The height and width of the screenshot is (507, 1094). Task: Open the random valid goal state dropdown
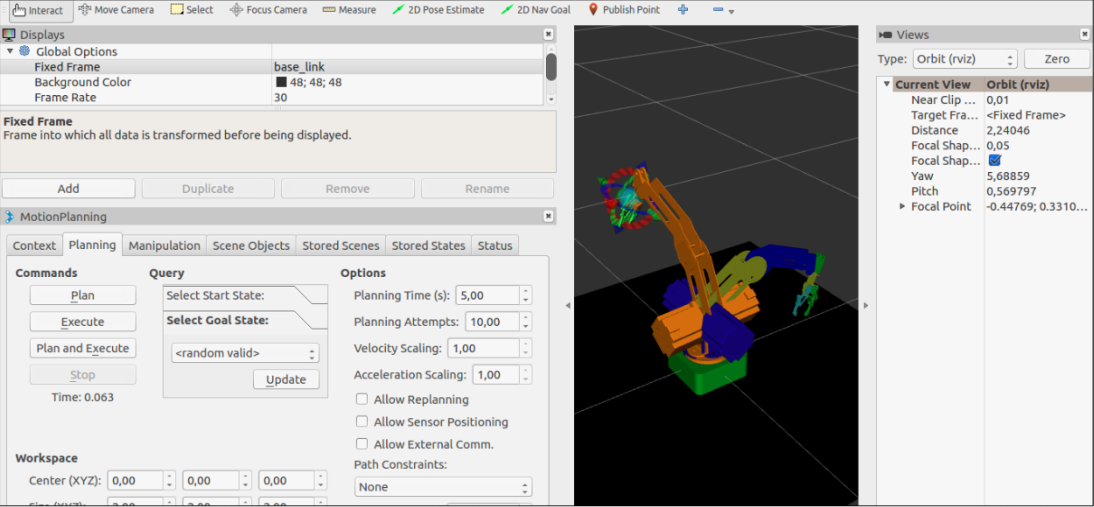pos(245,353)
